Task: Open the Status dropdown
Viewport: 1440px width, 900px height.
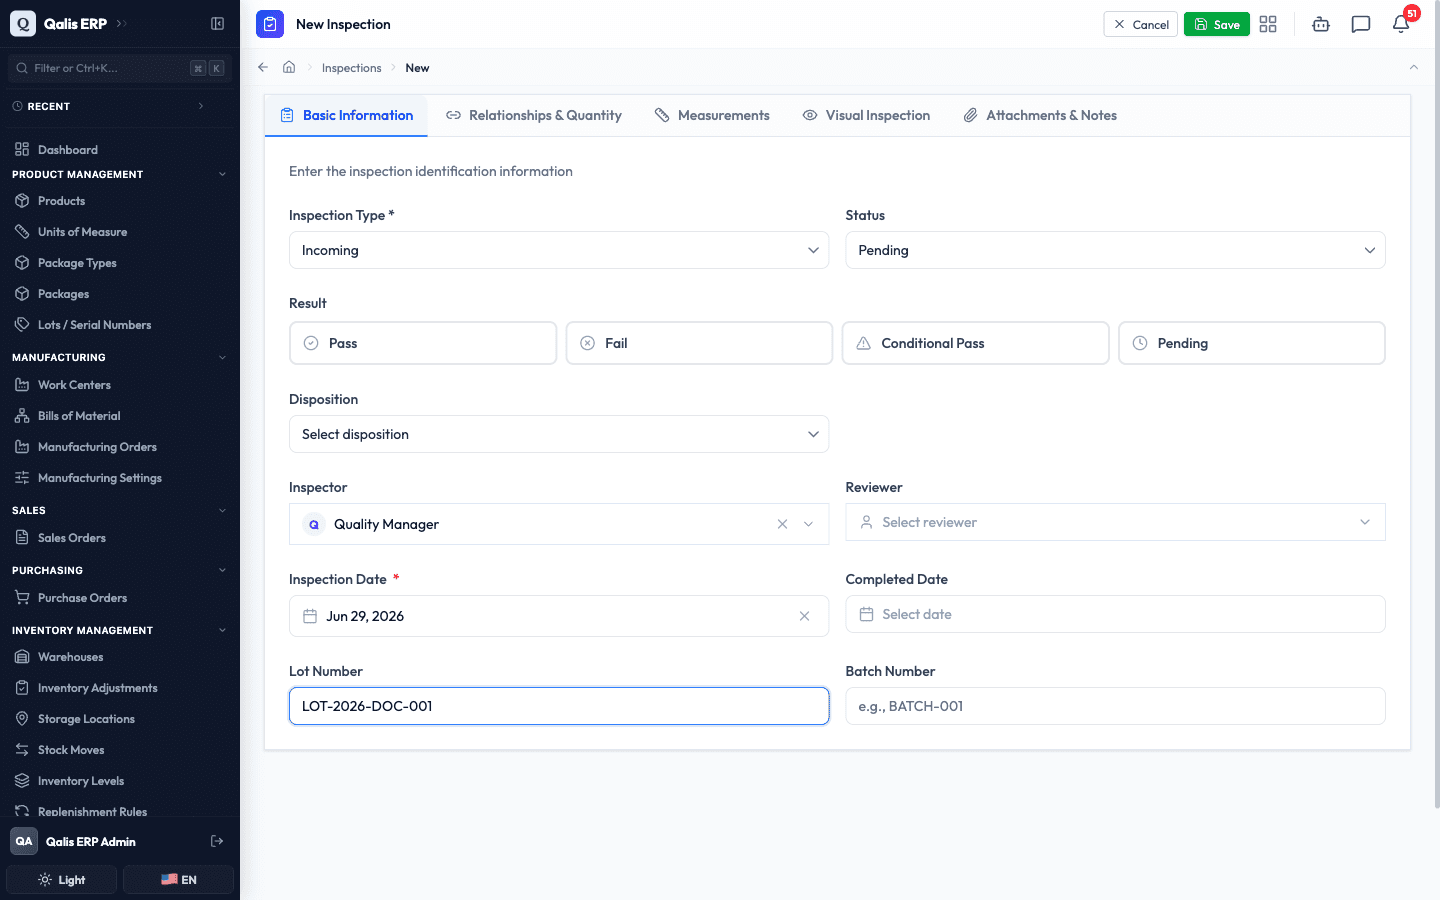Action: (x=1115, y=250)
